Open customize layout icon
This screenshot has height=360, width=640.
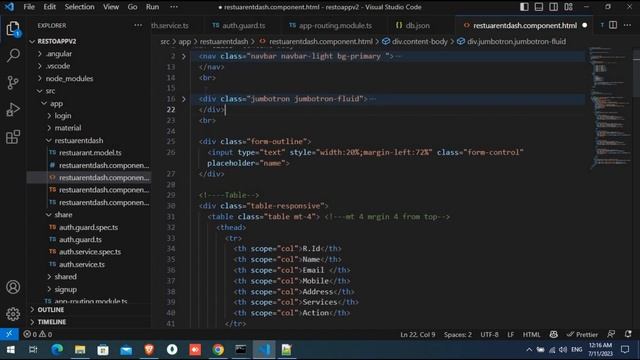568,7
